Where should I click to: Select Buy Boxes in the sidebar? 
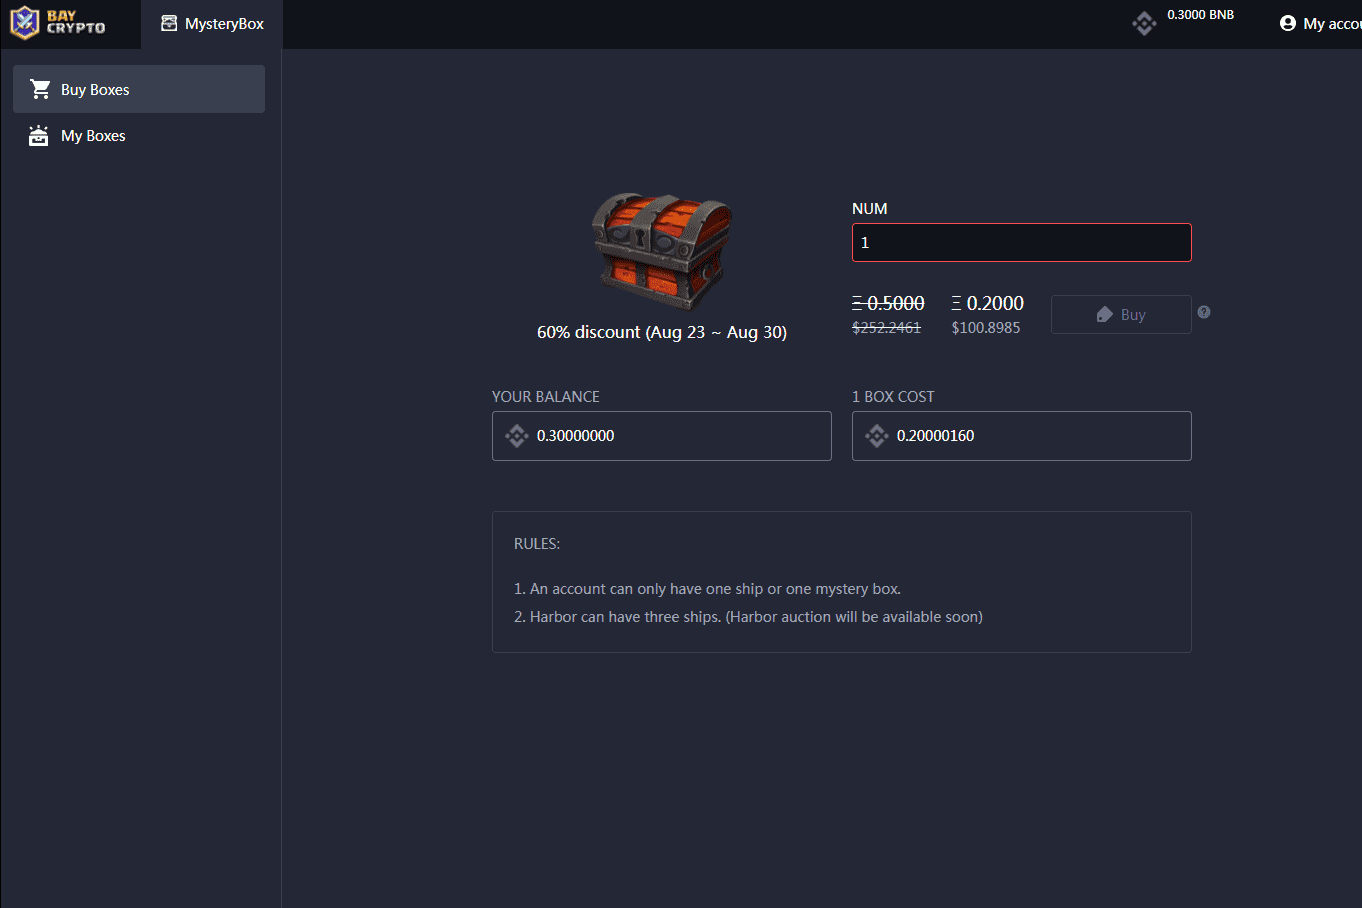tap(95, 88)
